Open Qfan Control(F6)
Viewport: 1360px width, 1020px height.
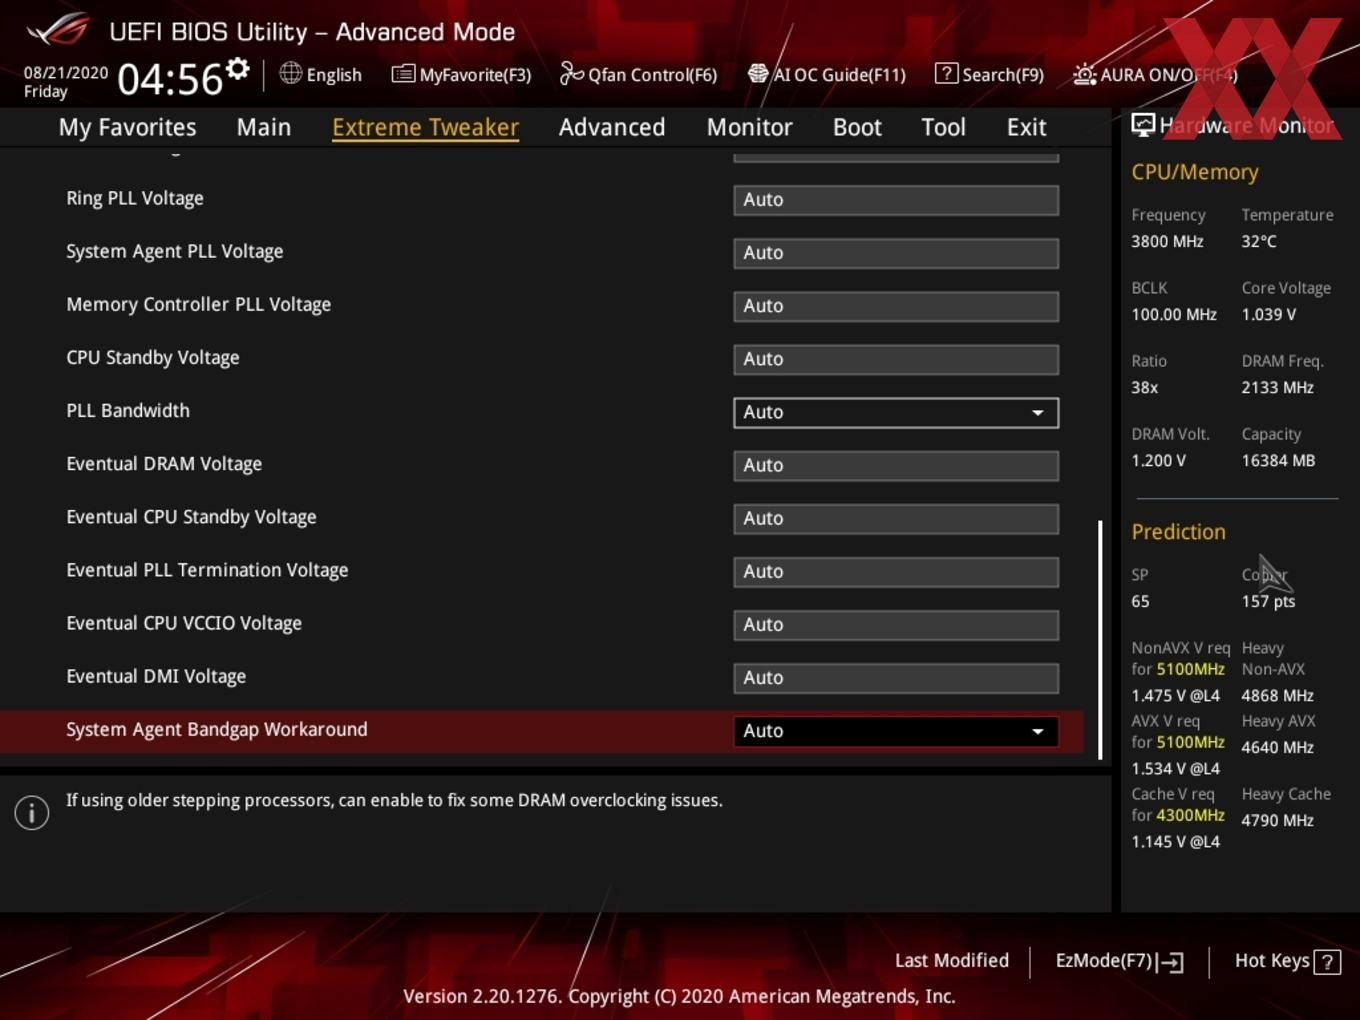pos(638,74)
